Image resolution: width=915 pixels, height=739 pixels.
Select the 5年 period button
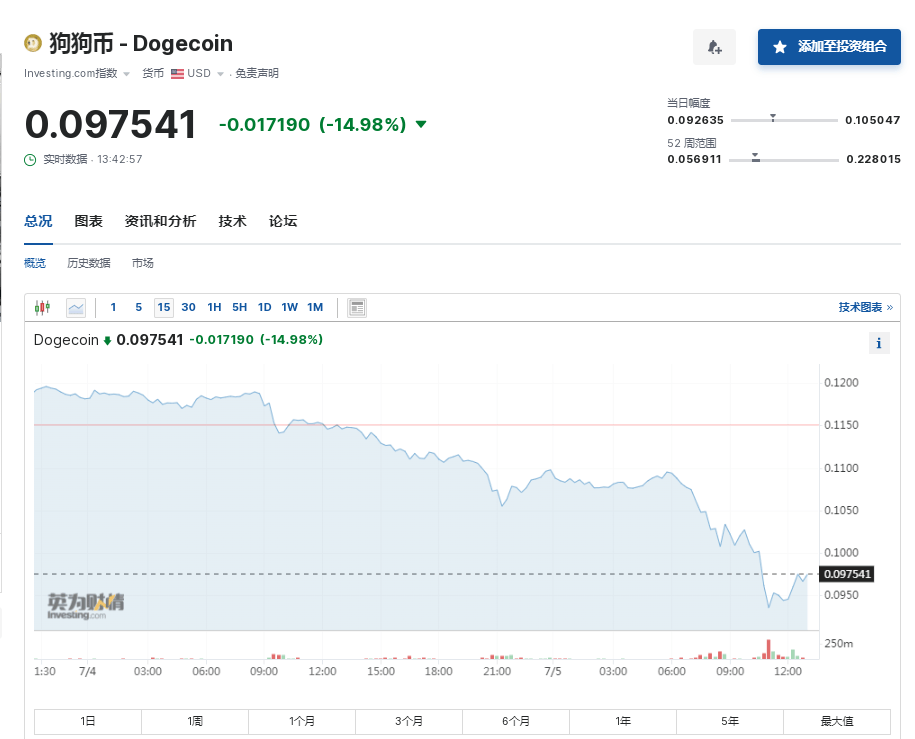click(730, 721)
